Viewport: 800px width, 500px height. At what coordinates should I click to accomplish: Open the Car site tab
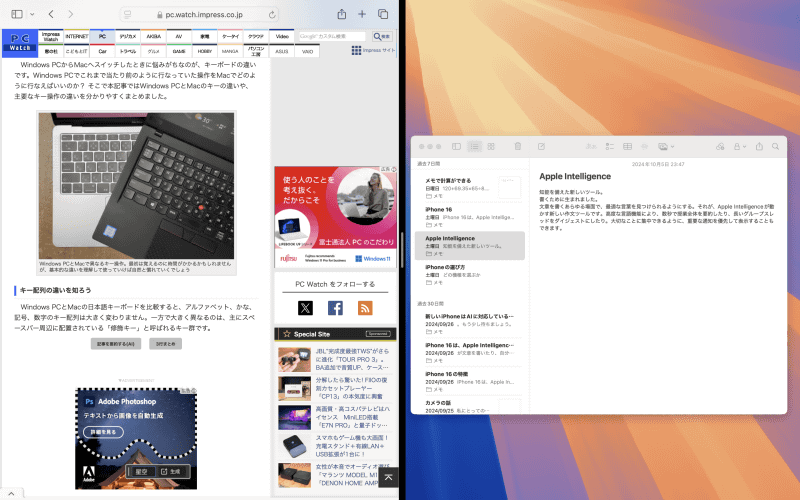click(102, 51)
